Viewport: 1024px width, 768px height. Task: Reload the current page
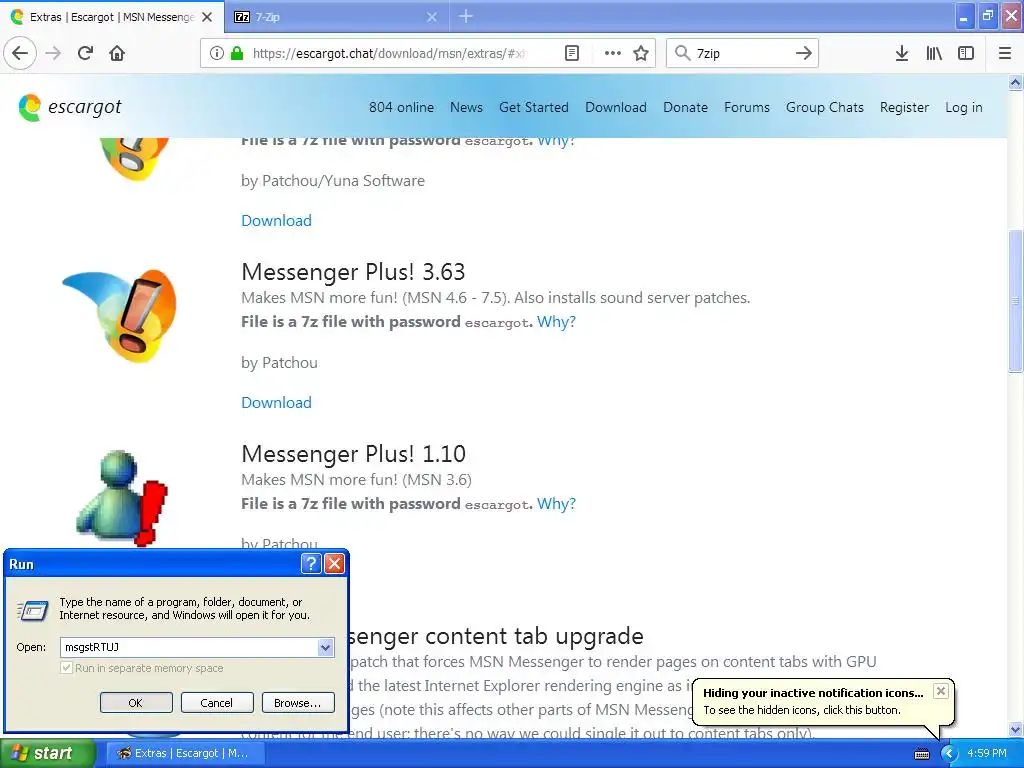85,53
